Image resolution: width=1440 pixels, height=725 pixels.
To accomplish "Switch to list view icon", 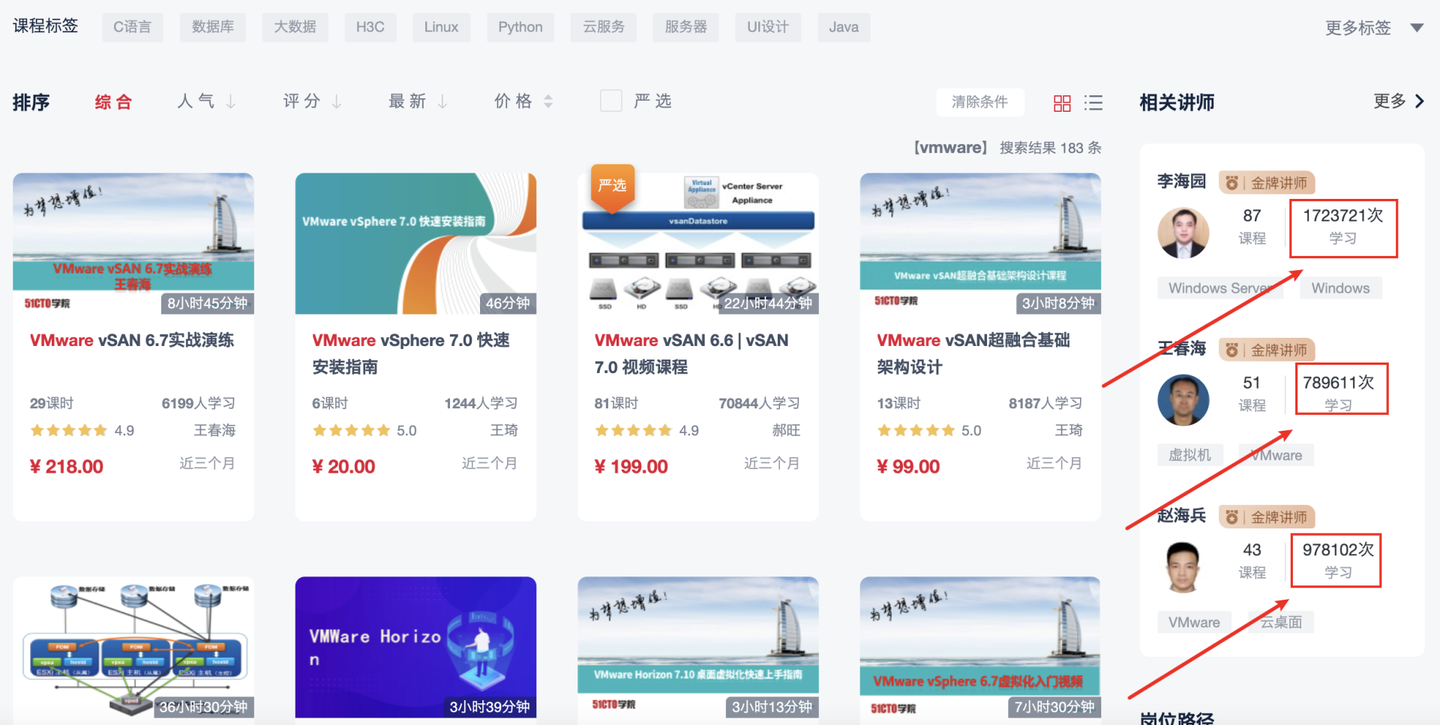I will coord(1094,102).
